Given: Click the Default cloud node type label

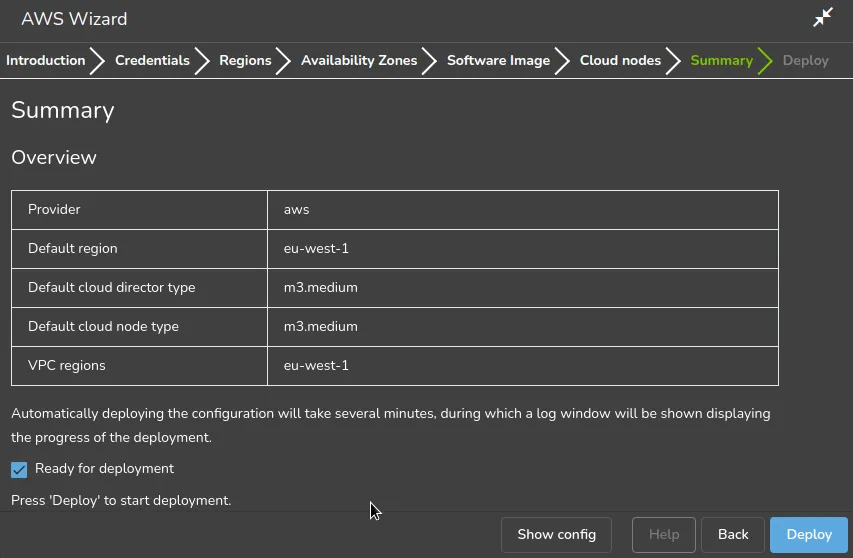Looking at the screenshot, I should pos(103,327).
